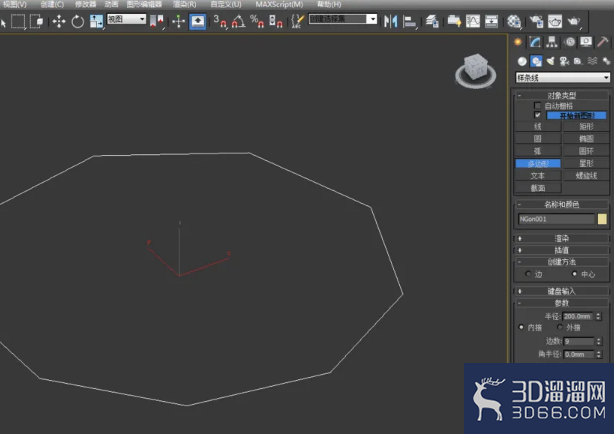614x434 pixels.
Task: Select the Systems category icon
Action: click(x=606, y=61)
